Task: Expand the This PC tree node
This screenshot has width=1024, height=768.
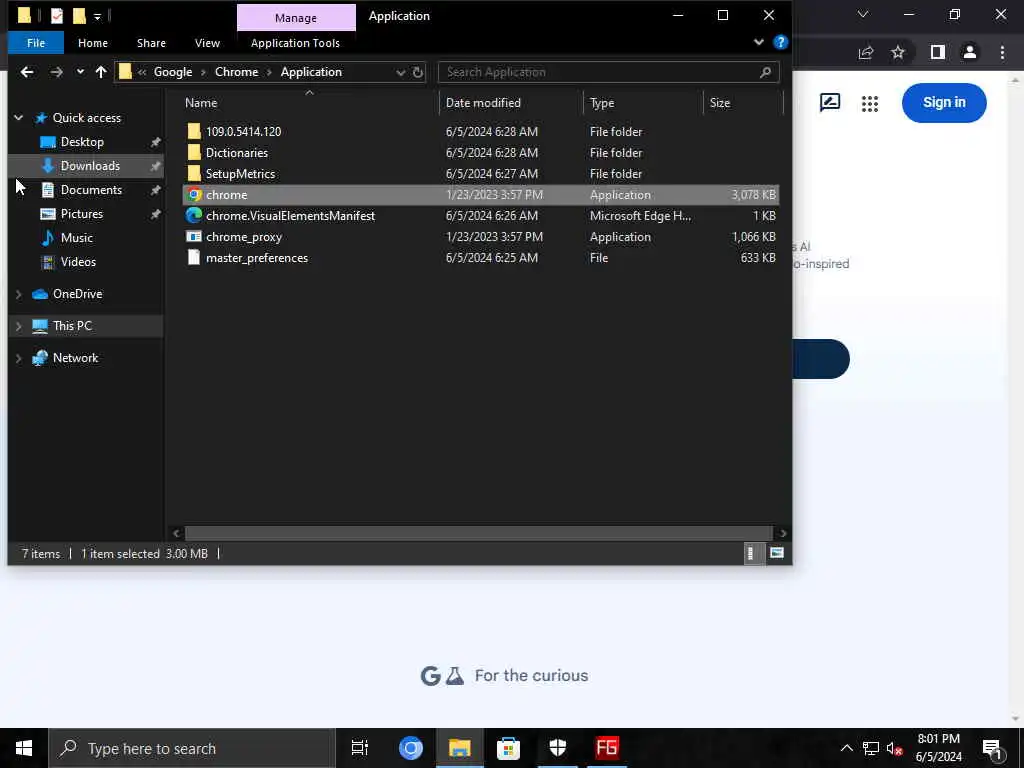Action: point(18,326)
